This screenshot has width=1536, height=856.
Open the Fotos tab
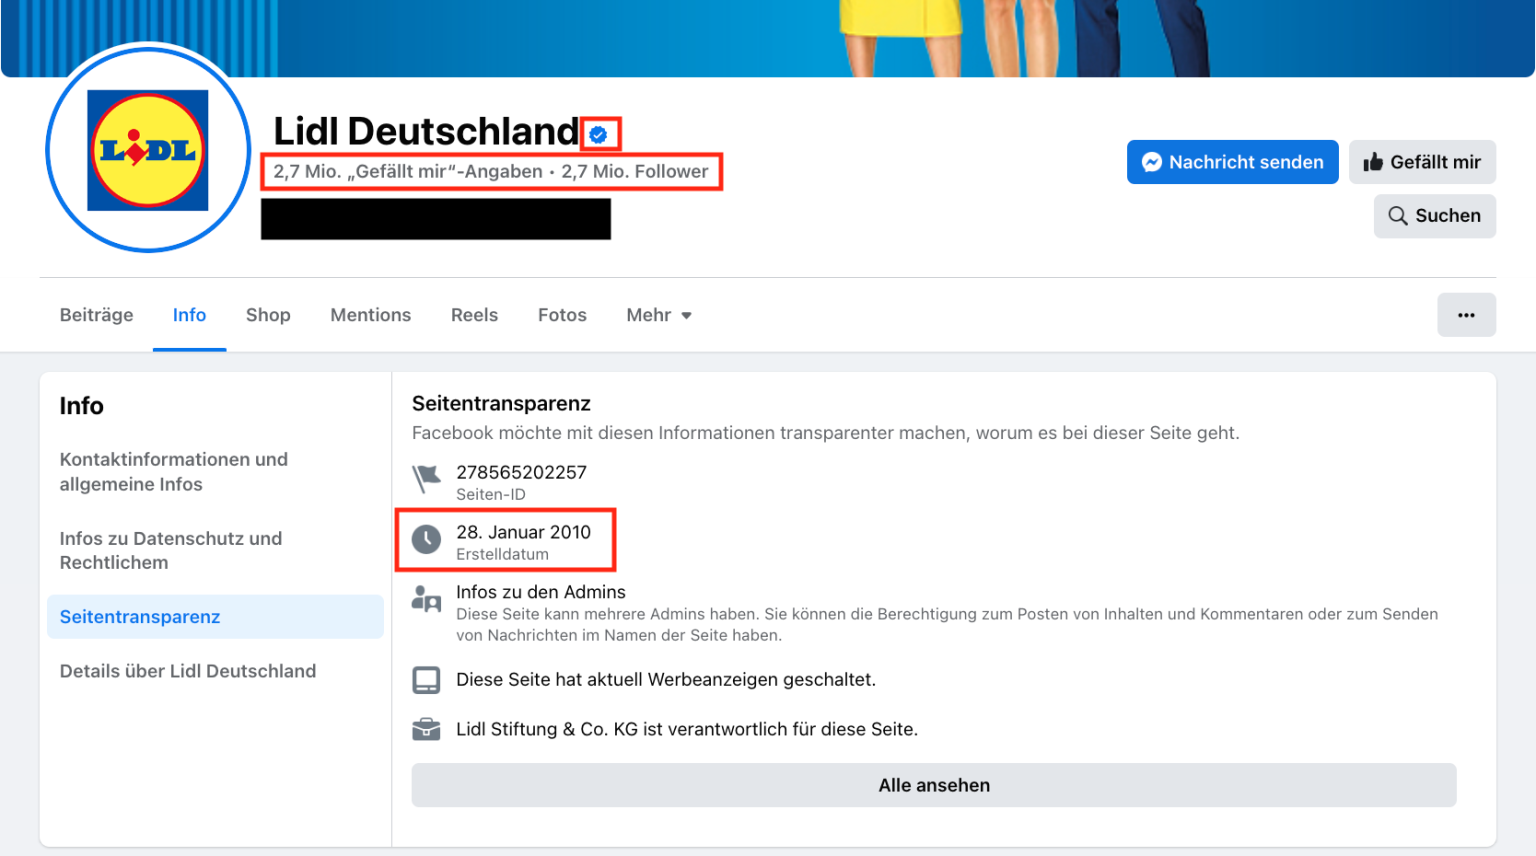pyautogui.click(x=561, y=315)
